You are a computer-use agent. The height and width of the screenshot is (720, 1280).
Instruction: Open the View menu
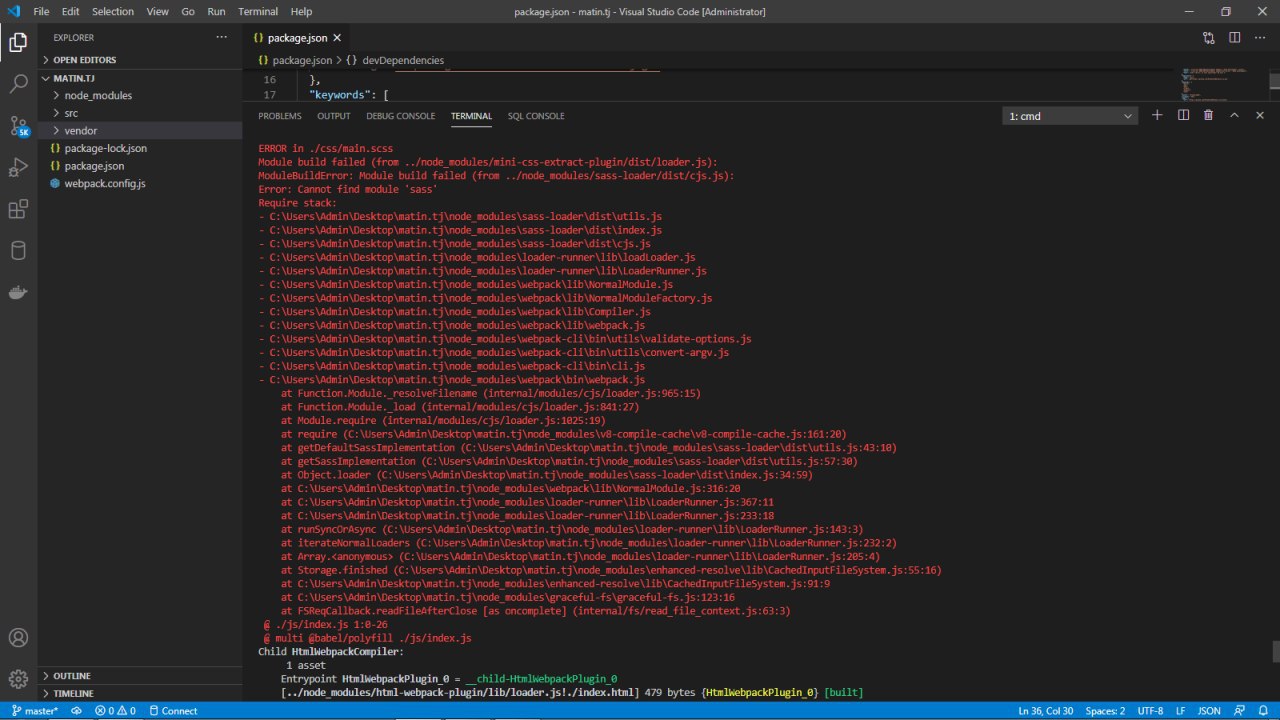[x=157, y=12]
